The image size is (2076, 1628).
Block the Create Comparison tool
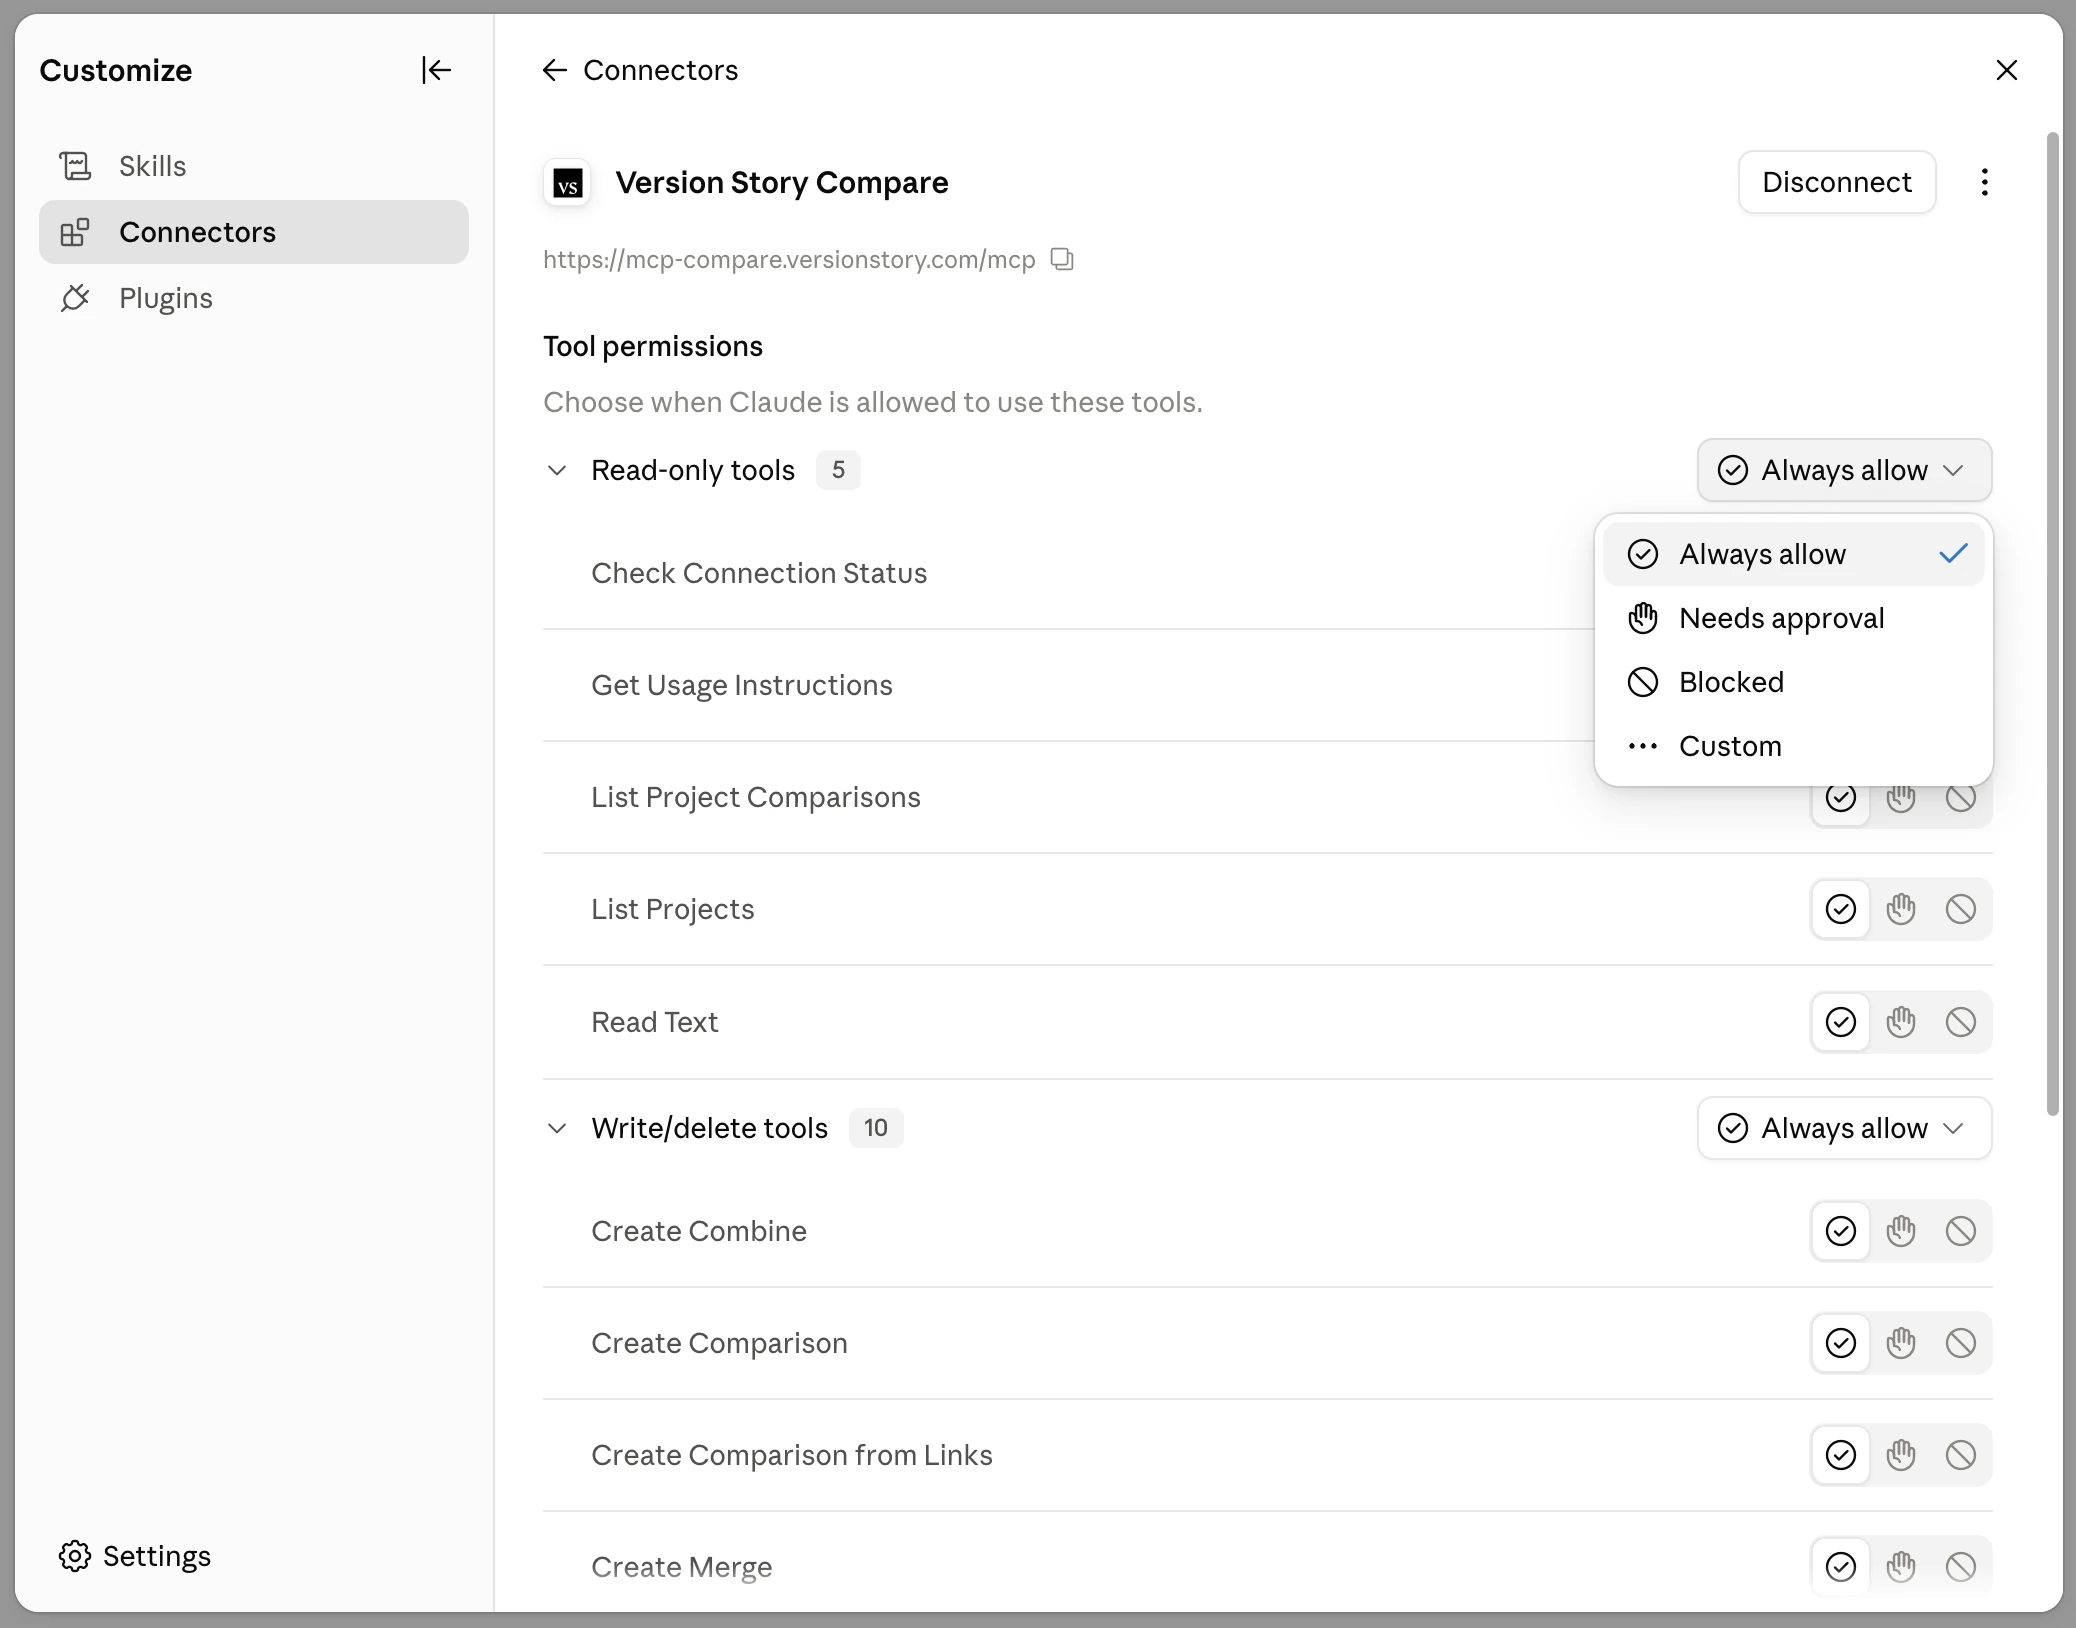coord(1961,1343)
